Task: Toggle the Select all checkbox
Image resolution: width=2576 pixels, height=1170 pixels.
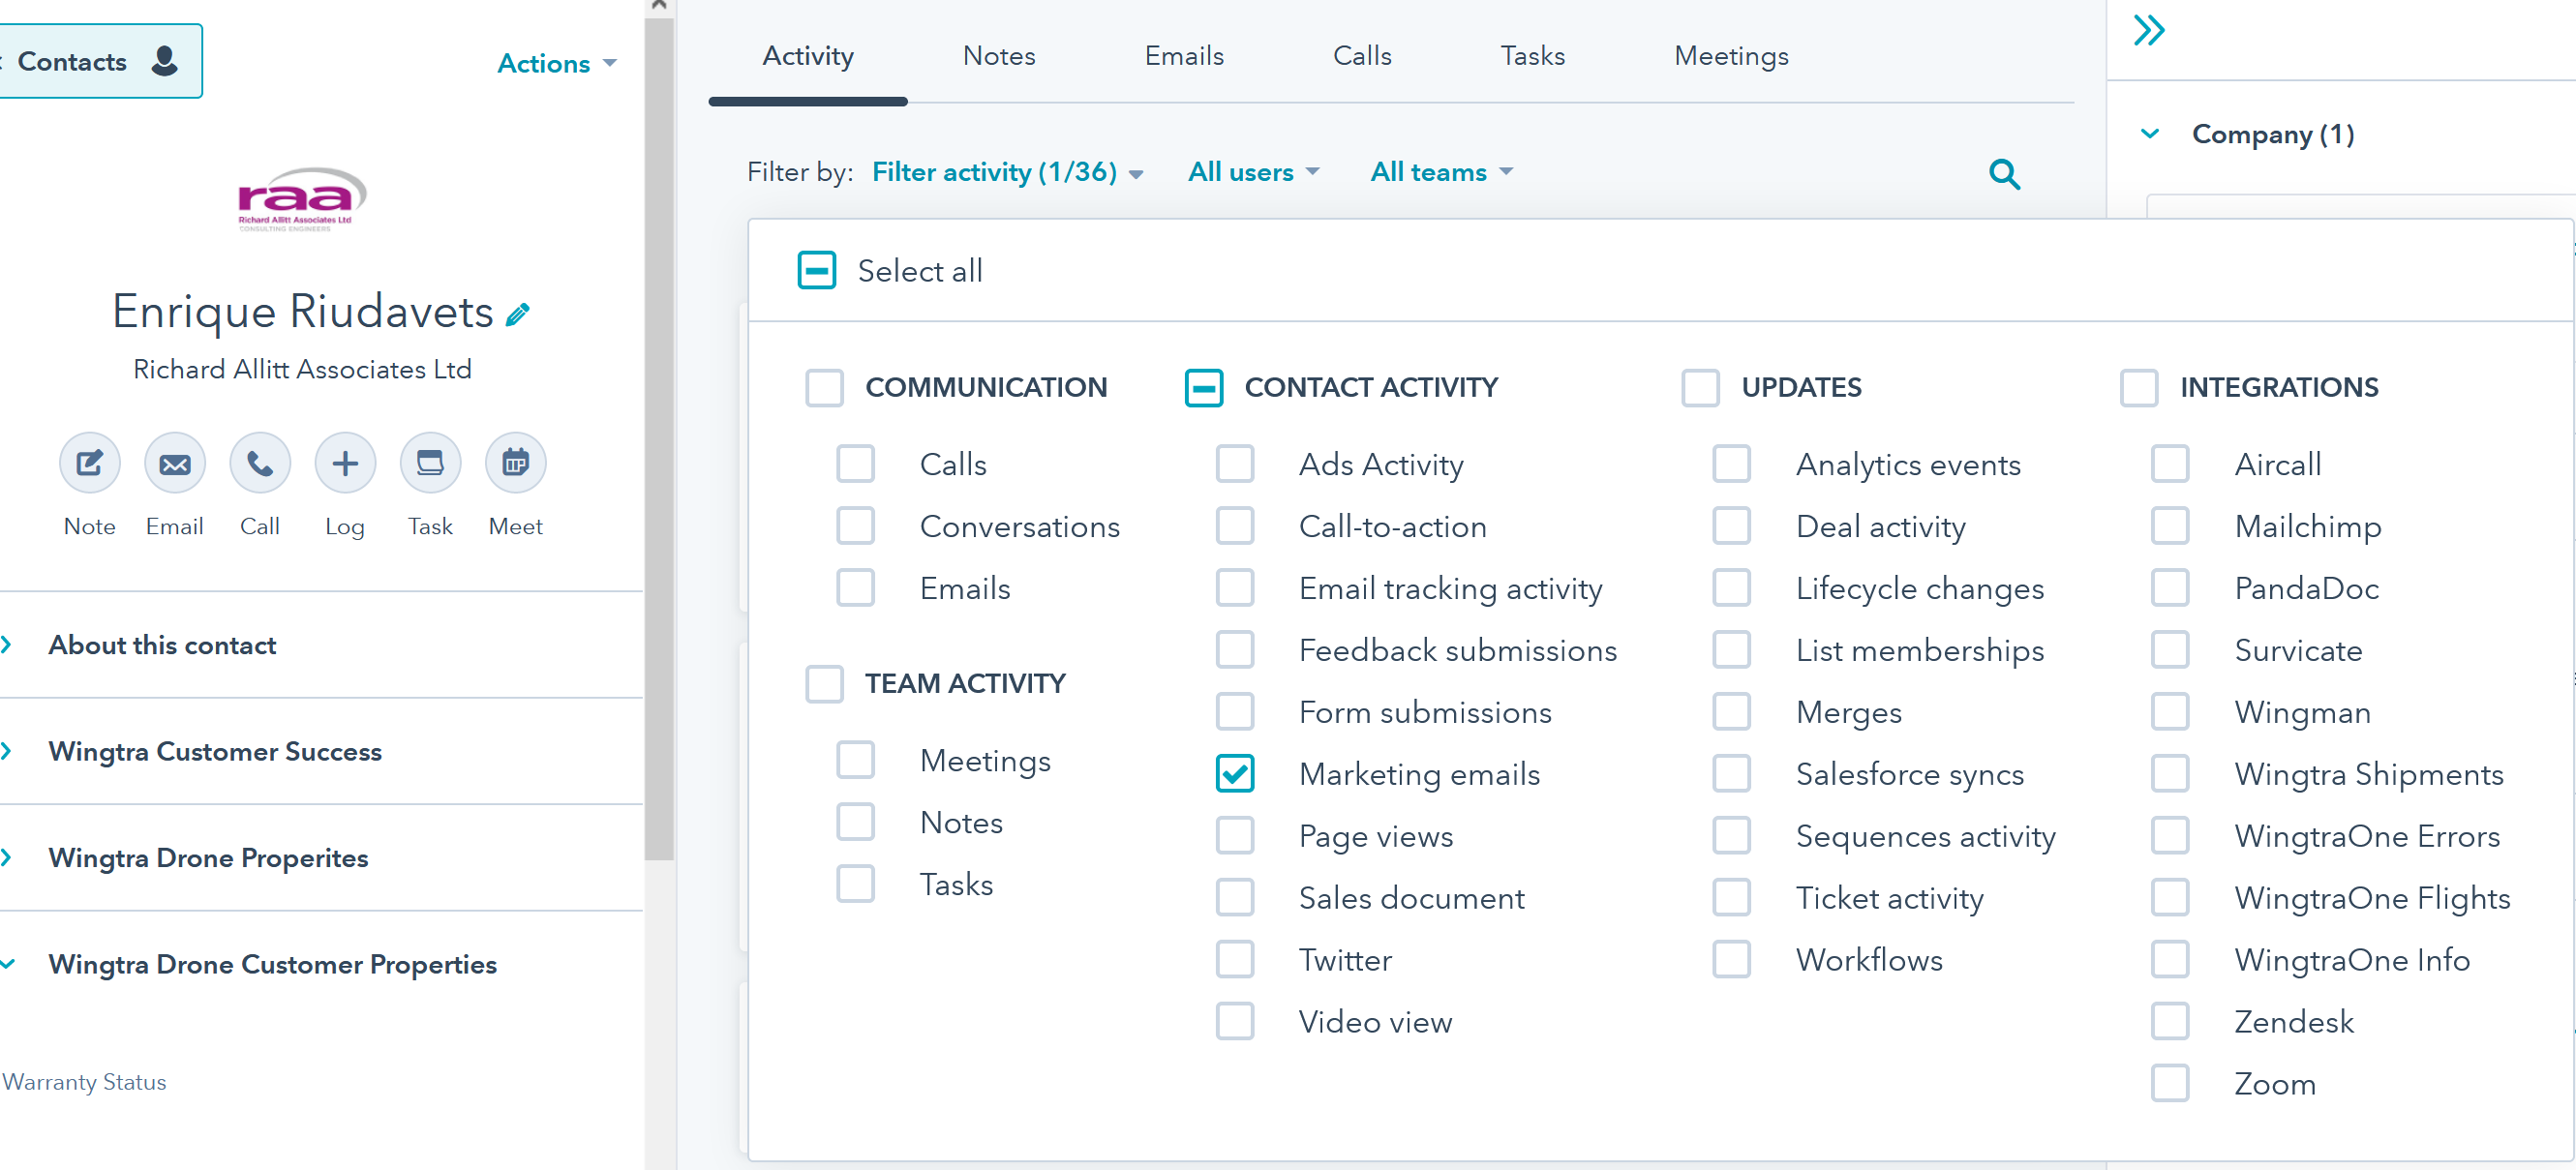Action: tap(816, 270)
